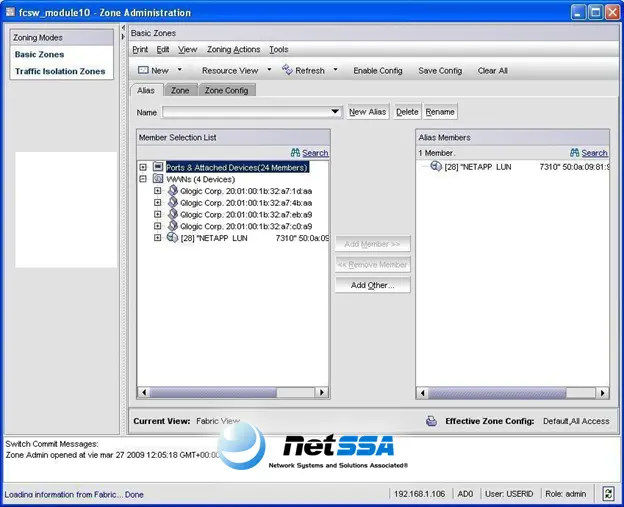
Task: Click the Add Other... button
Action: pos(372,285)
